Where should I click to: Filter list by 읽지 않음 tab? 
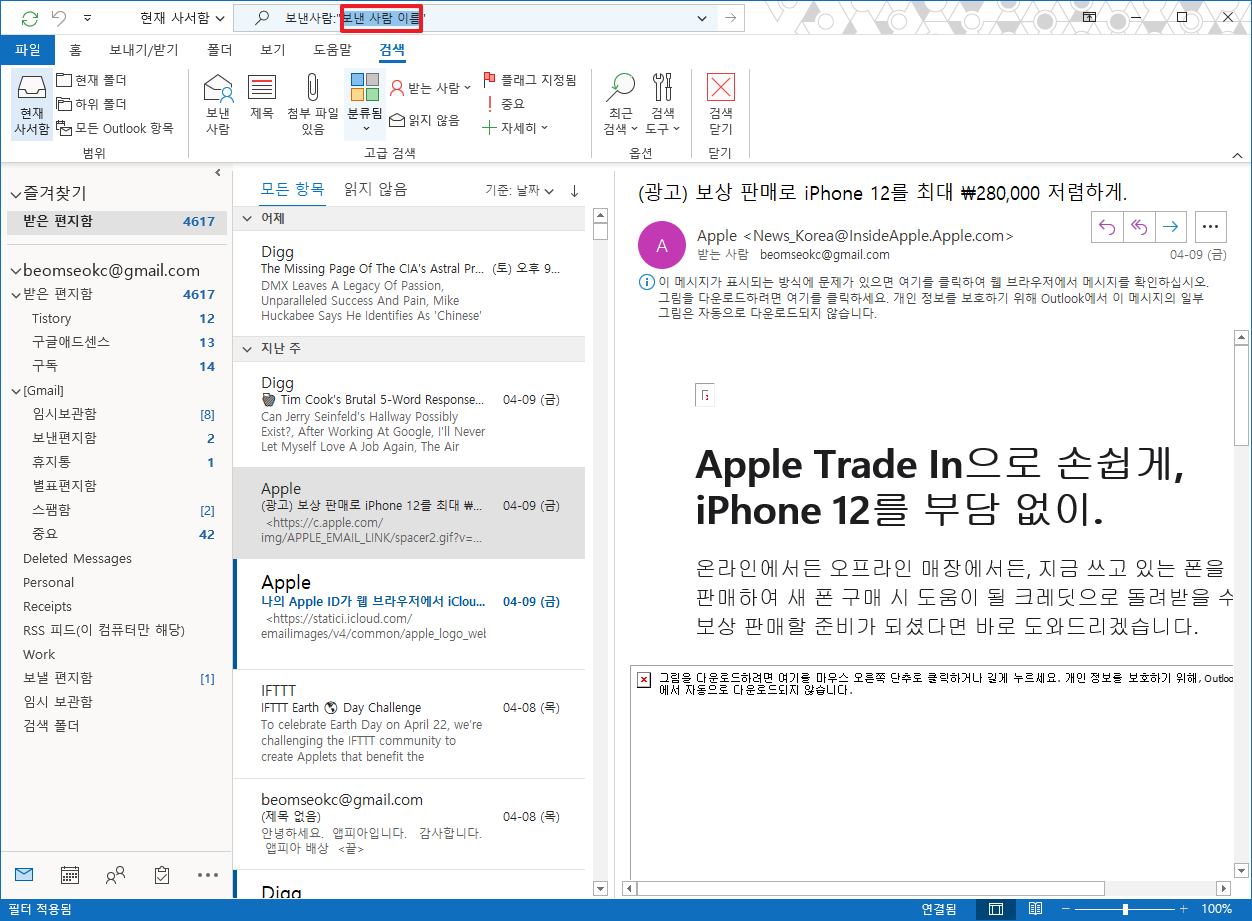tap(375, 189)
